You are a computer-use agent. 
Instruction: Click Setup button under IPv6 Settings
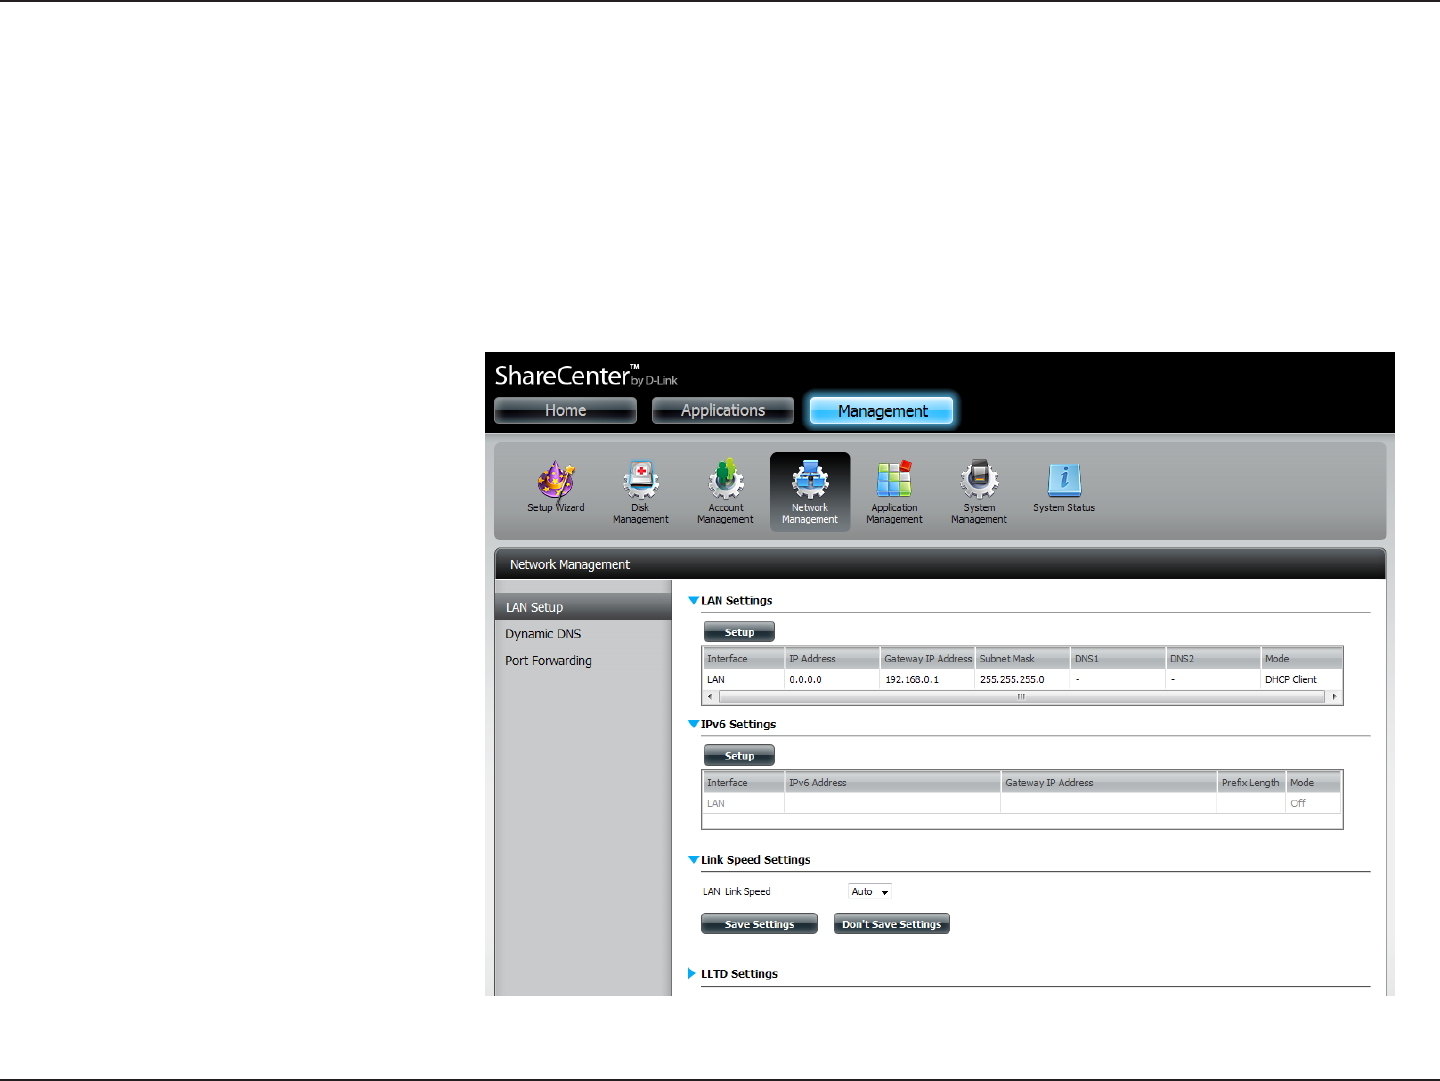(739, 756)
